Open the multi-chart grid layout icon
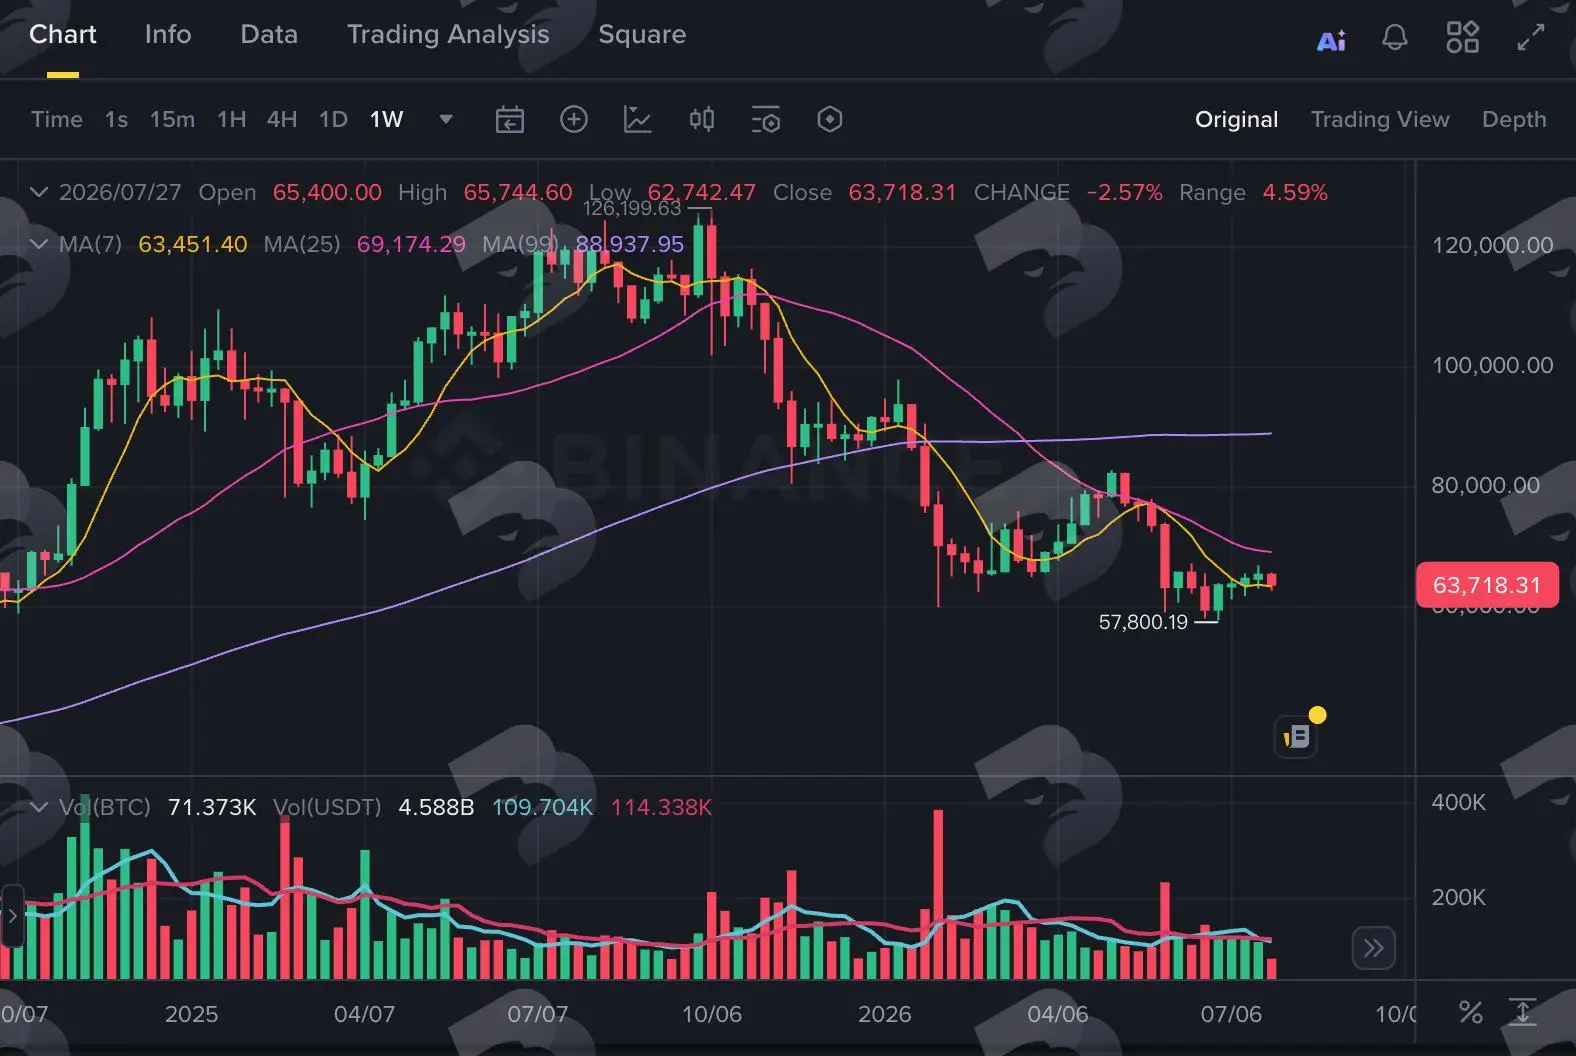 pos(1462,37)
